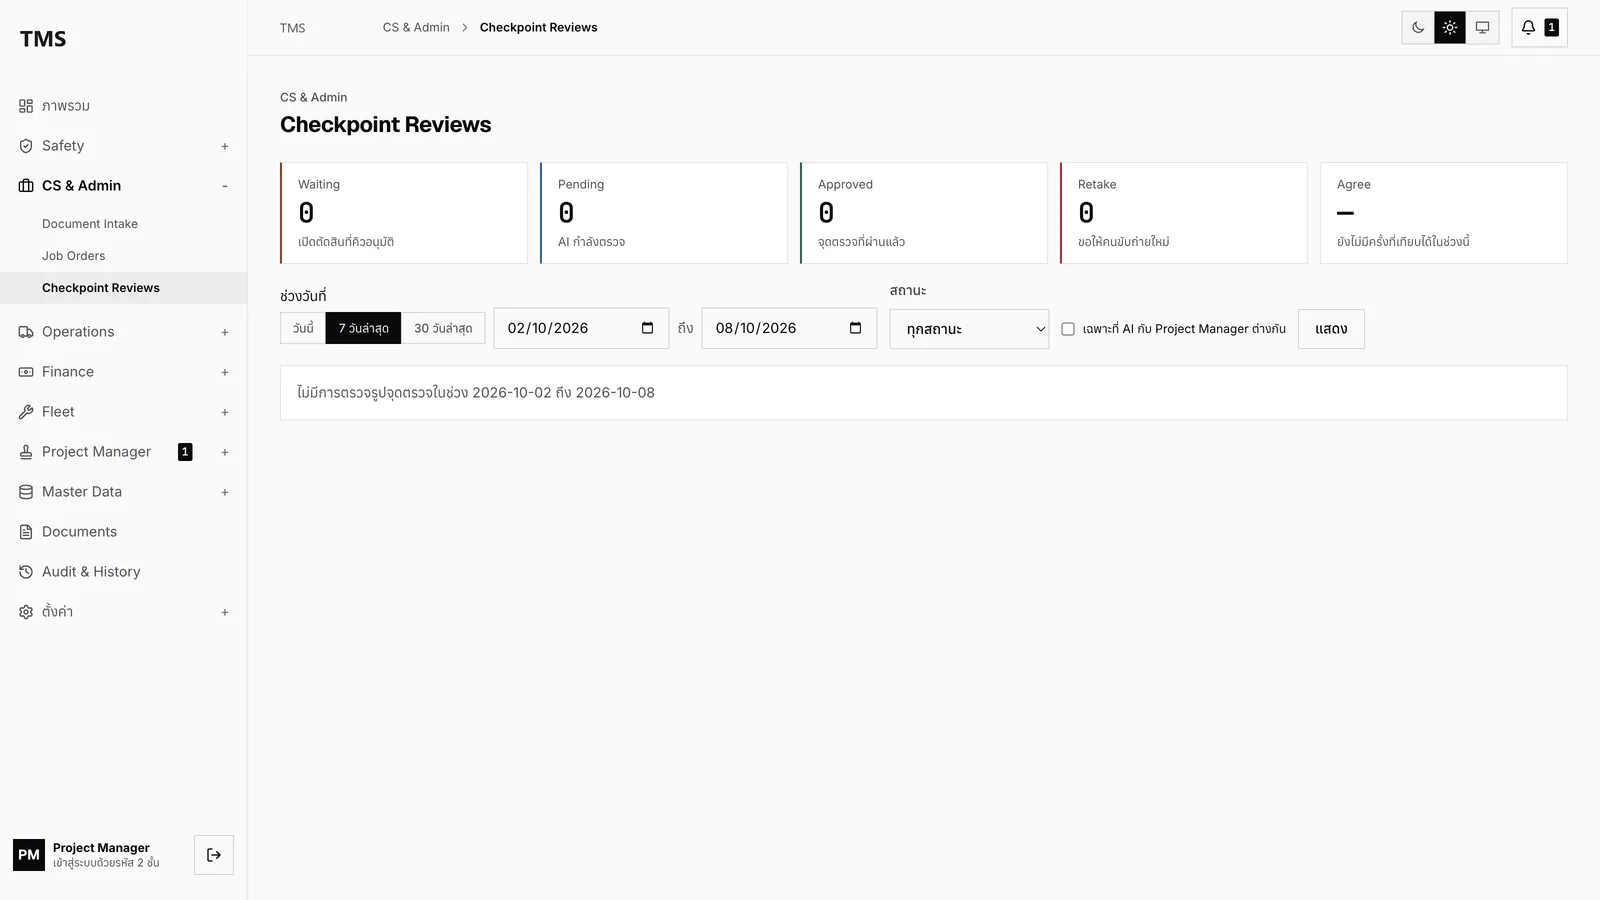Click the Finance banknote icon

(26, 372)
